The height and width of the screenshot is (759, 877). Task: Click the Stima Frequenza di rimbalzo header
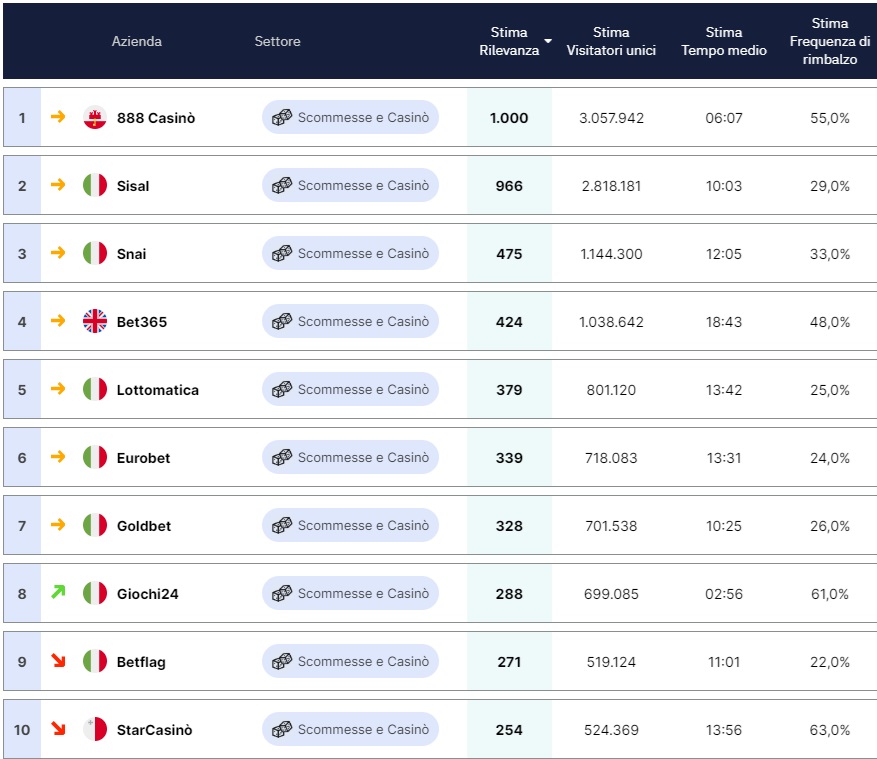tap(829, 41)
